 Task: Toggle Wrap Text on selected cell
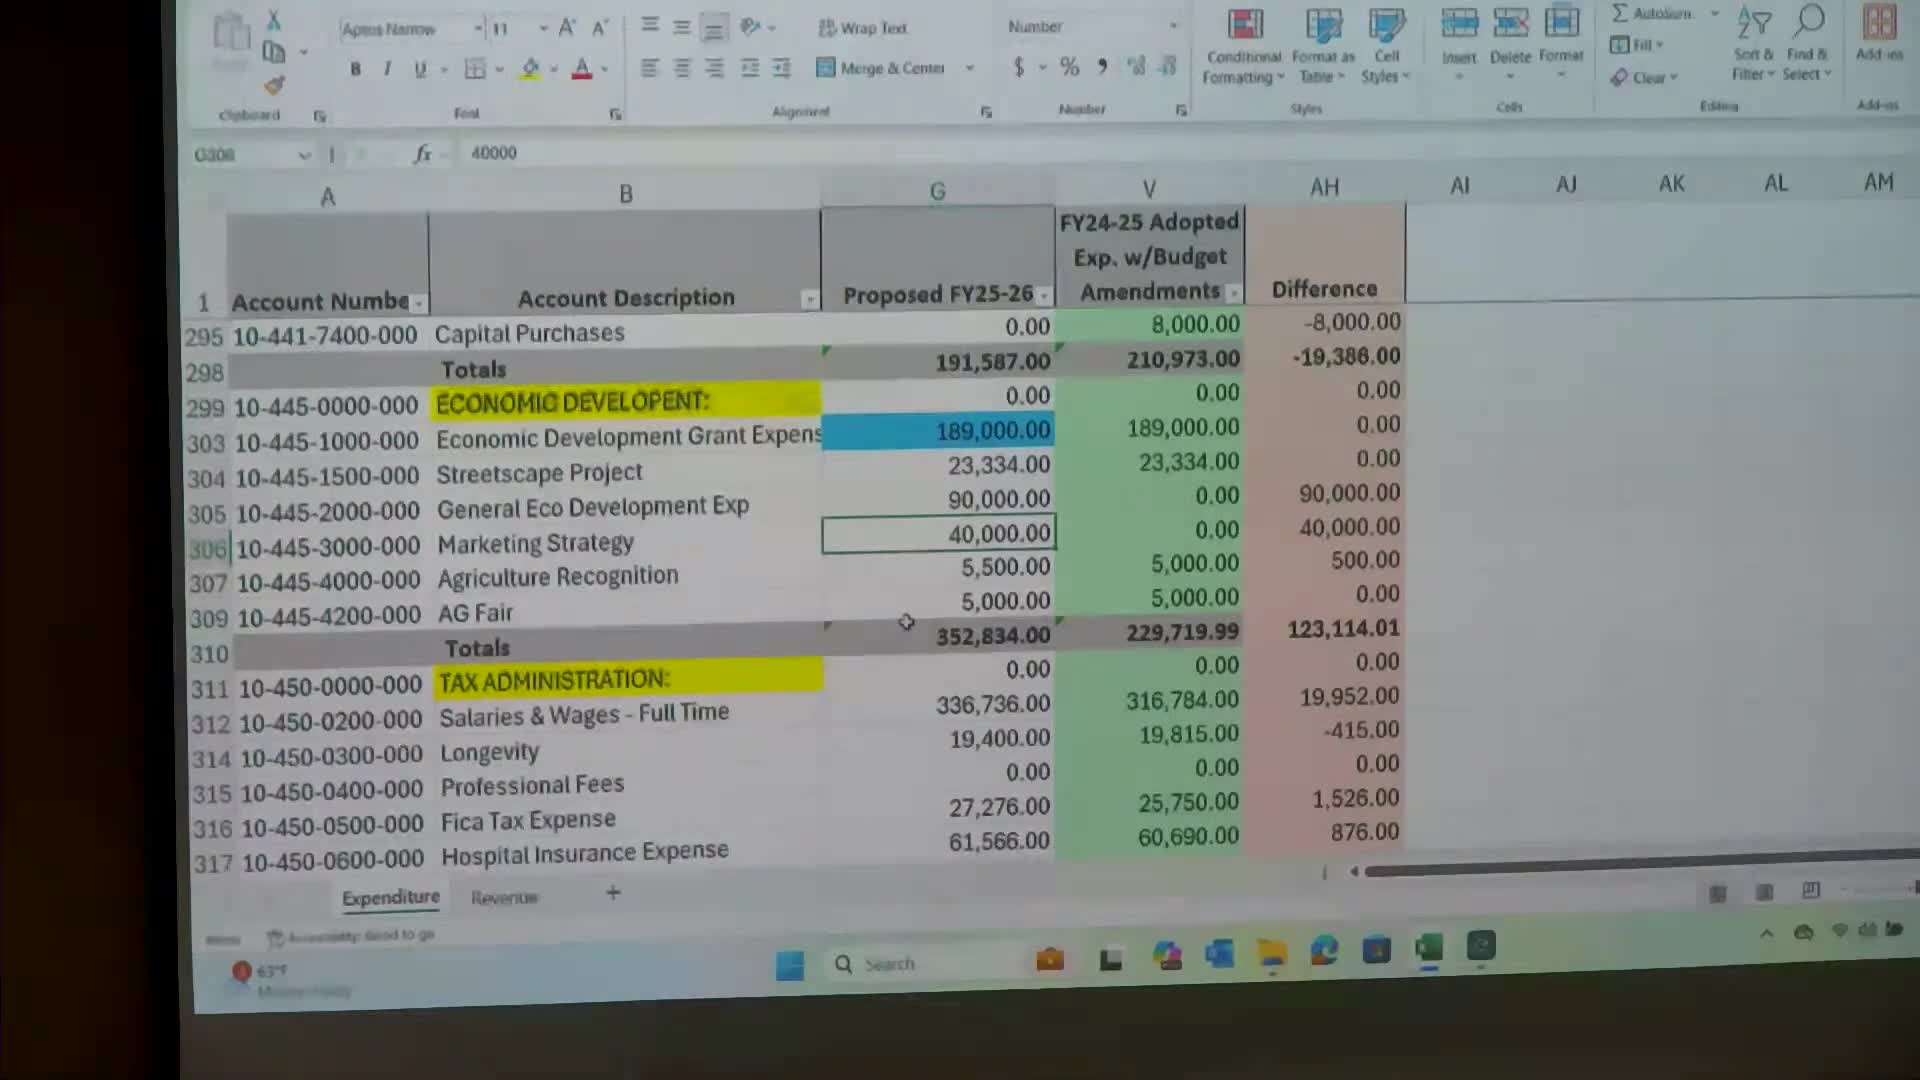(x=863, y=28)
